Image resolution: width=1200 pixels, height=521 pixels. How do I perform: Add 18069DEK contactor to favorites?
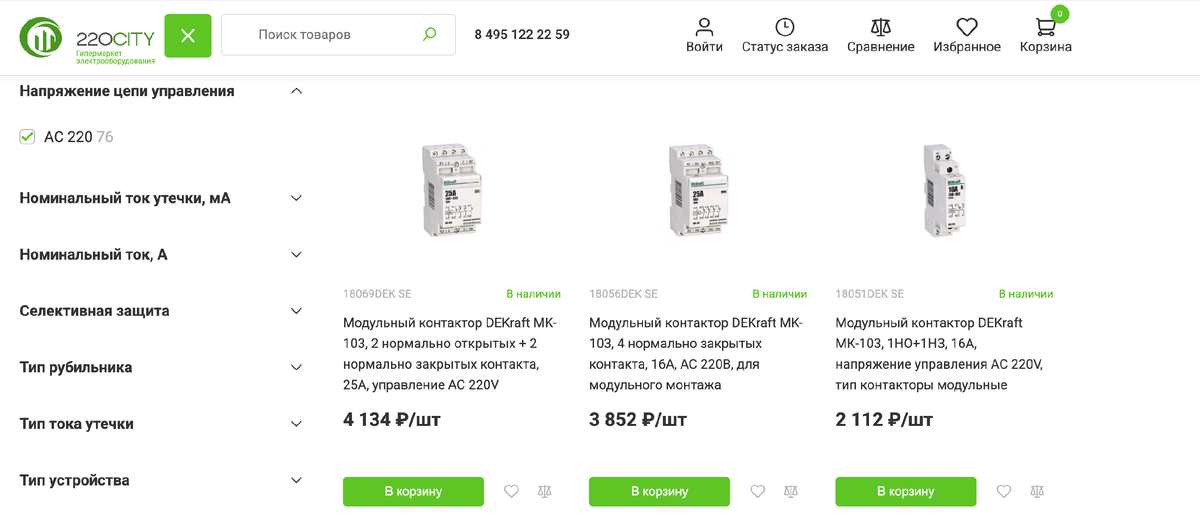[x=511, y=491]
